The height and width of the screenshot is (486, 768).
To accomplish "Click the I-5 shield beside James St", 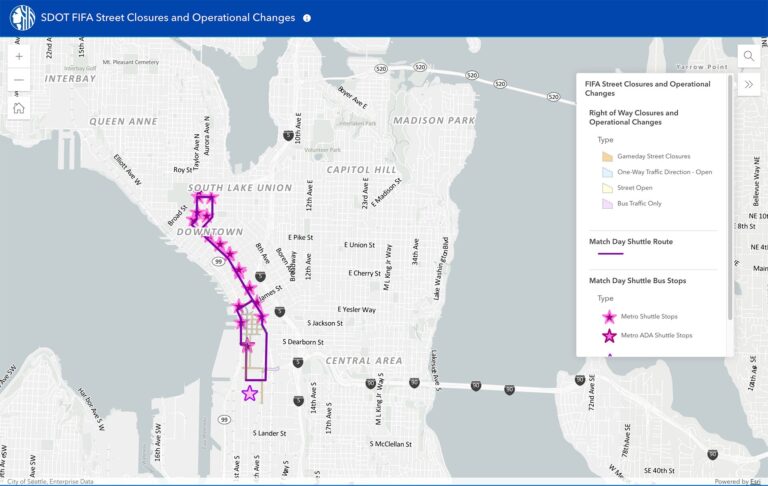I will coord(261,276).
